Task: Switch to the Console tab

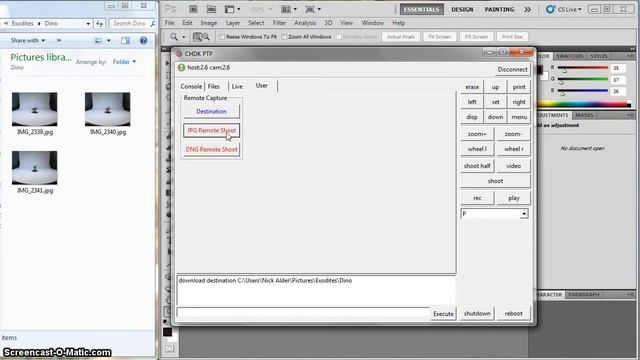Action: coord(191,87)
